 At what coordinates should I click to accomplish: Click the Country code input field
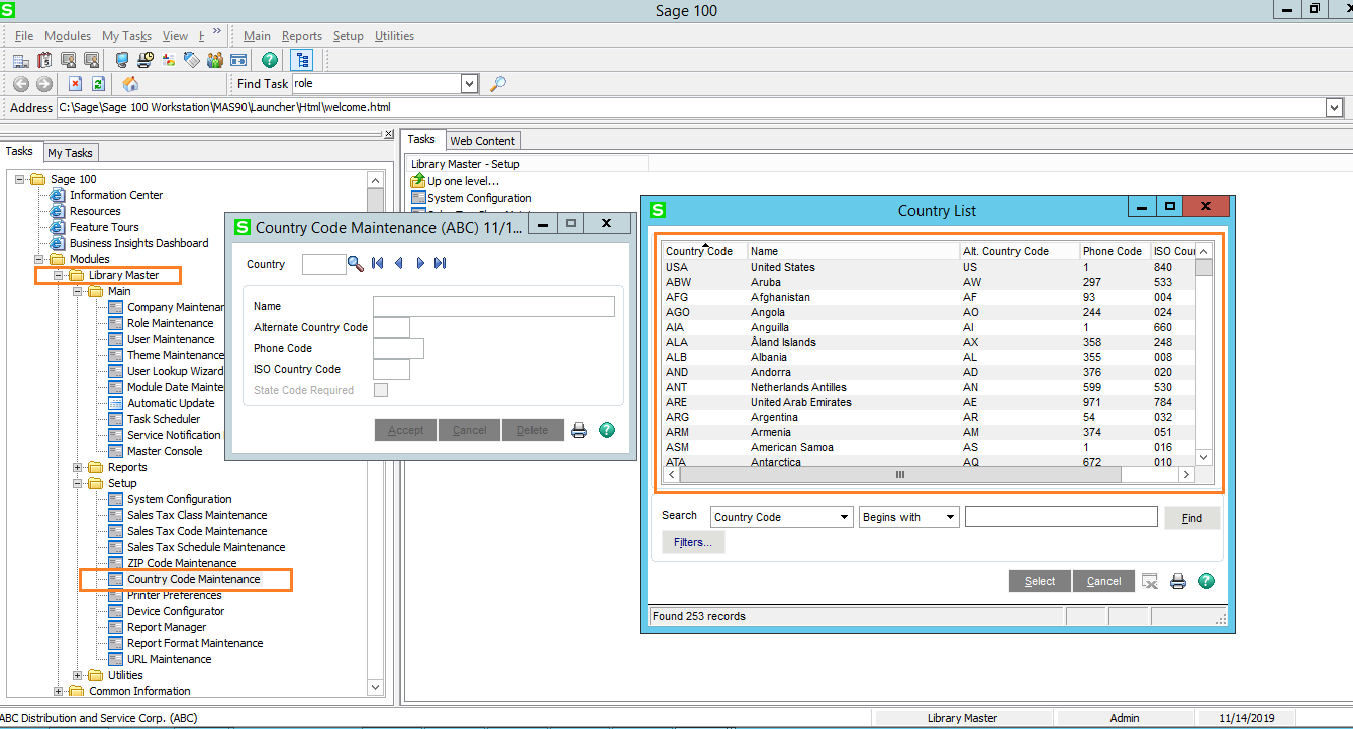(324, 264)
